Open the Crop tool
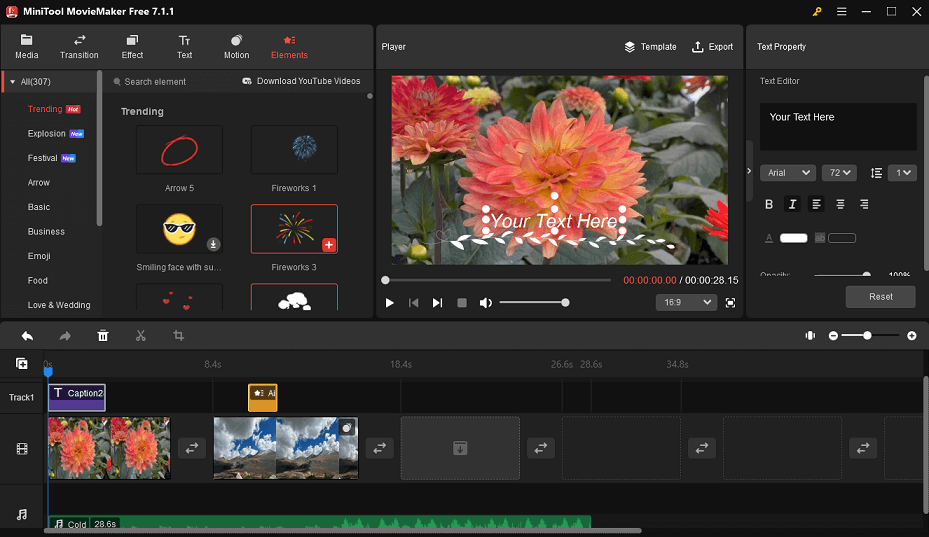 [178, 336]
